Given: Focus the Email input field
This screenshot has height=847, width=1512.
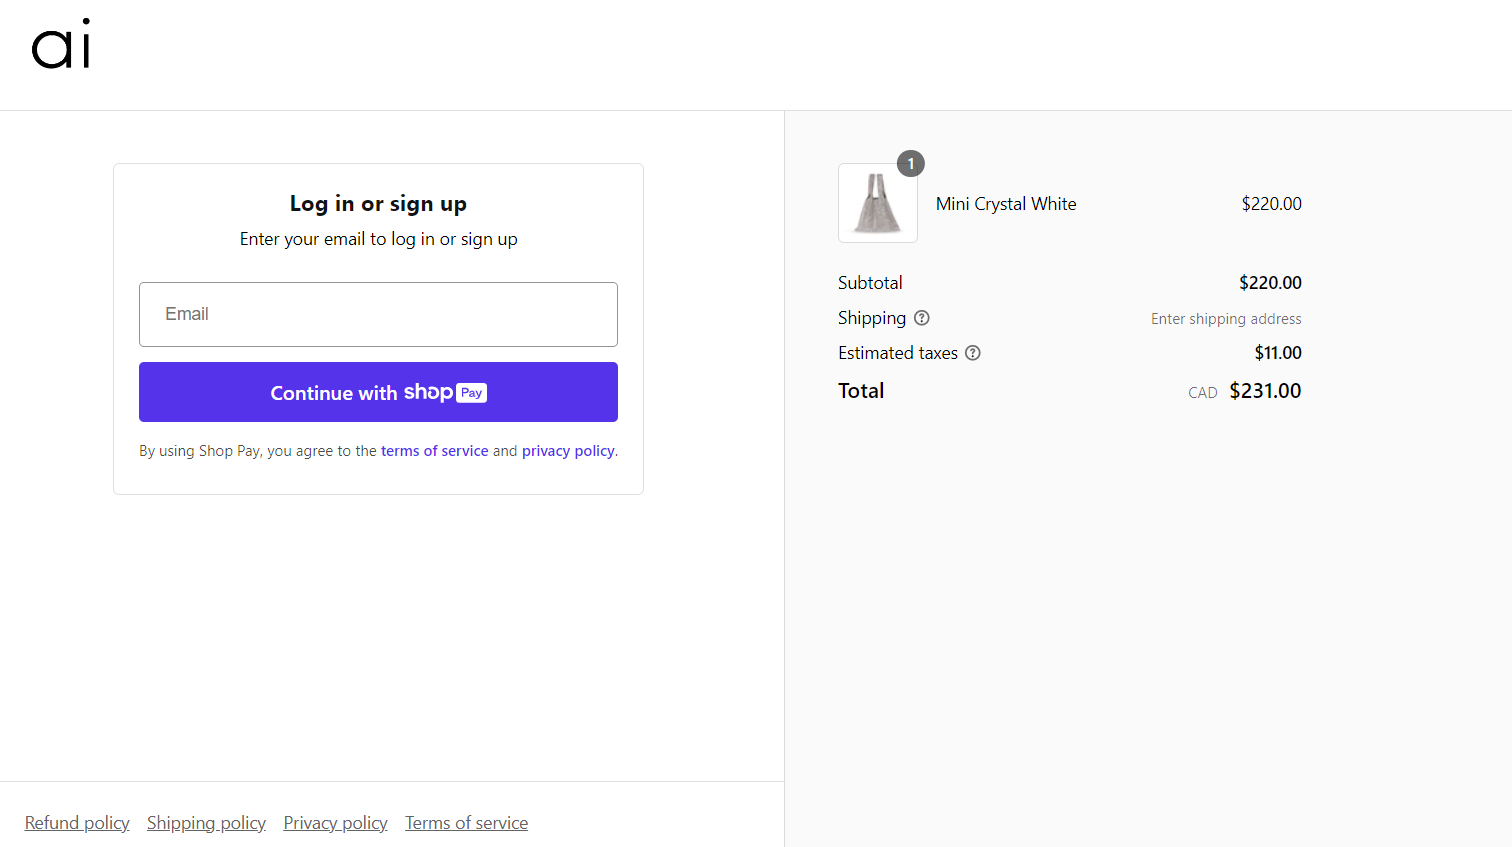Looking at the screenshot, I should pyautogui.click(x=378, y=314).
